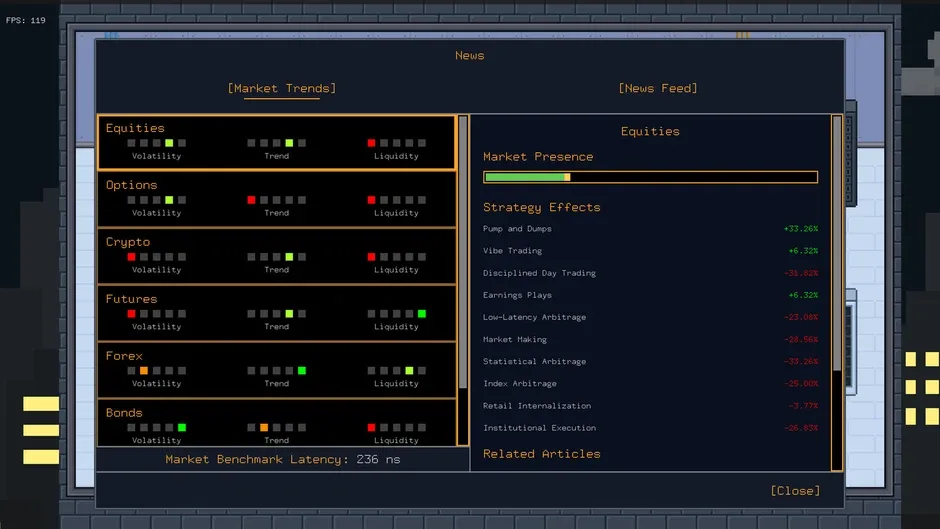Select the Forex market row

tap(277, 370)
